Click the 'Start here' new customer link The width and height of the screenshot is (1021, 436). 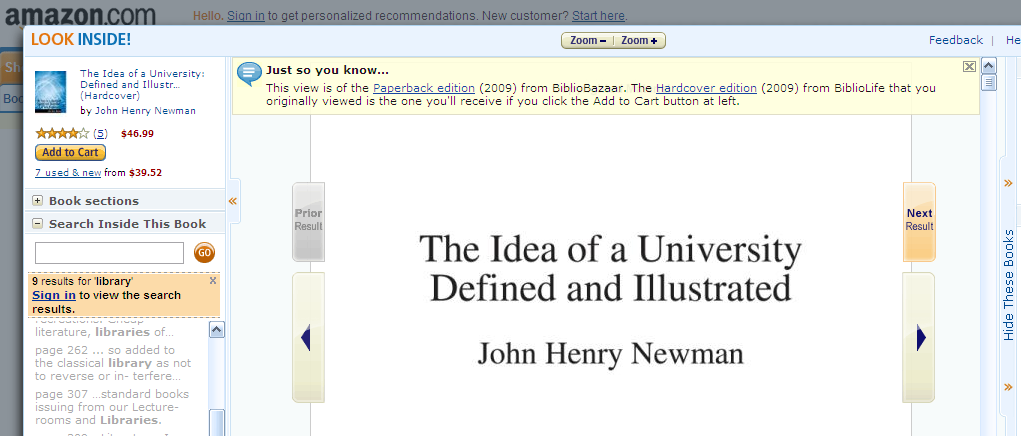tap(598, 16)
